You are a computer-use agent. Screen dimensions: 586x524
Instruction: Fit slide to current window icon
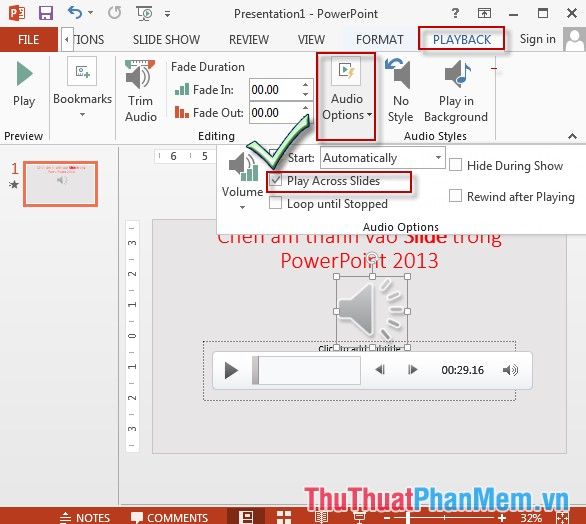[562, 518]
